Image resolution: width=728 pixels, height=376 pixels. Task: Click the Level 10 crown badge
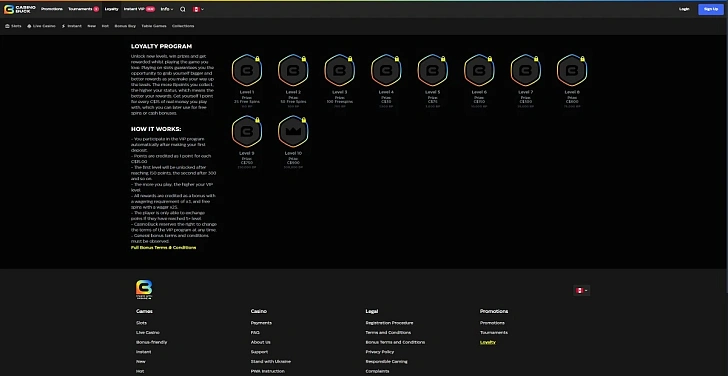pos(293,131)
